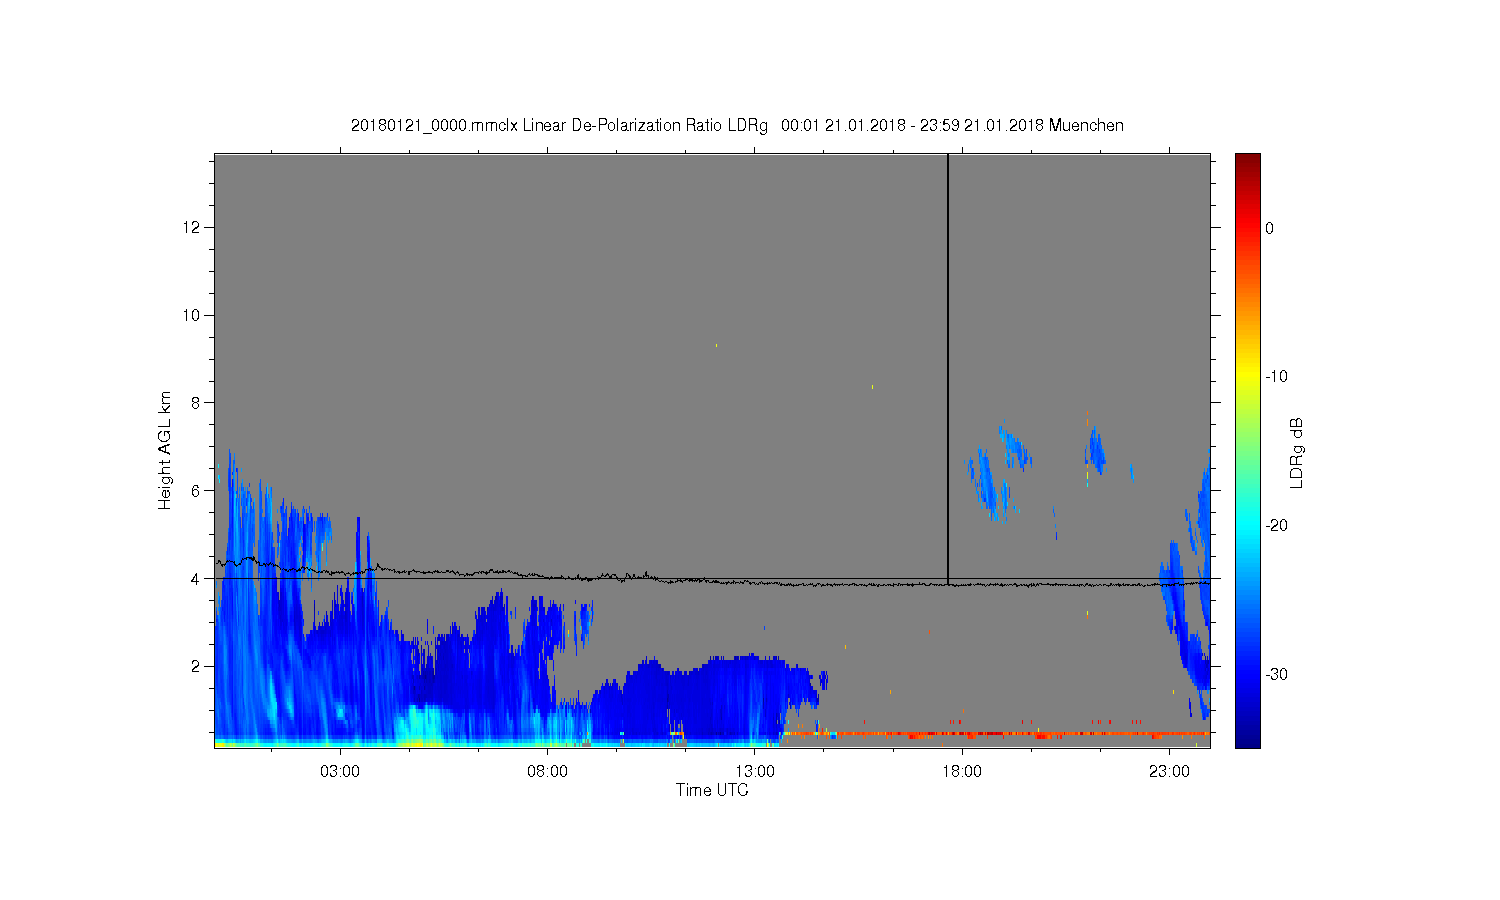Click the 13:00 time tick label

[755, 772]
